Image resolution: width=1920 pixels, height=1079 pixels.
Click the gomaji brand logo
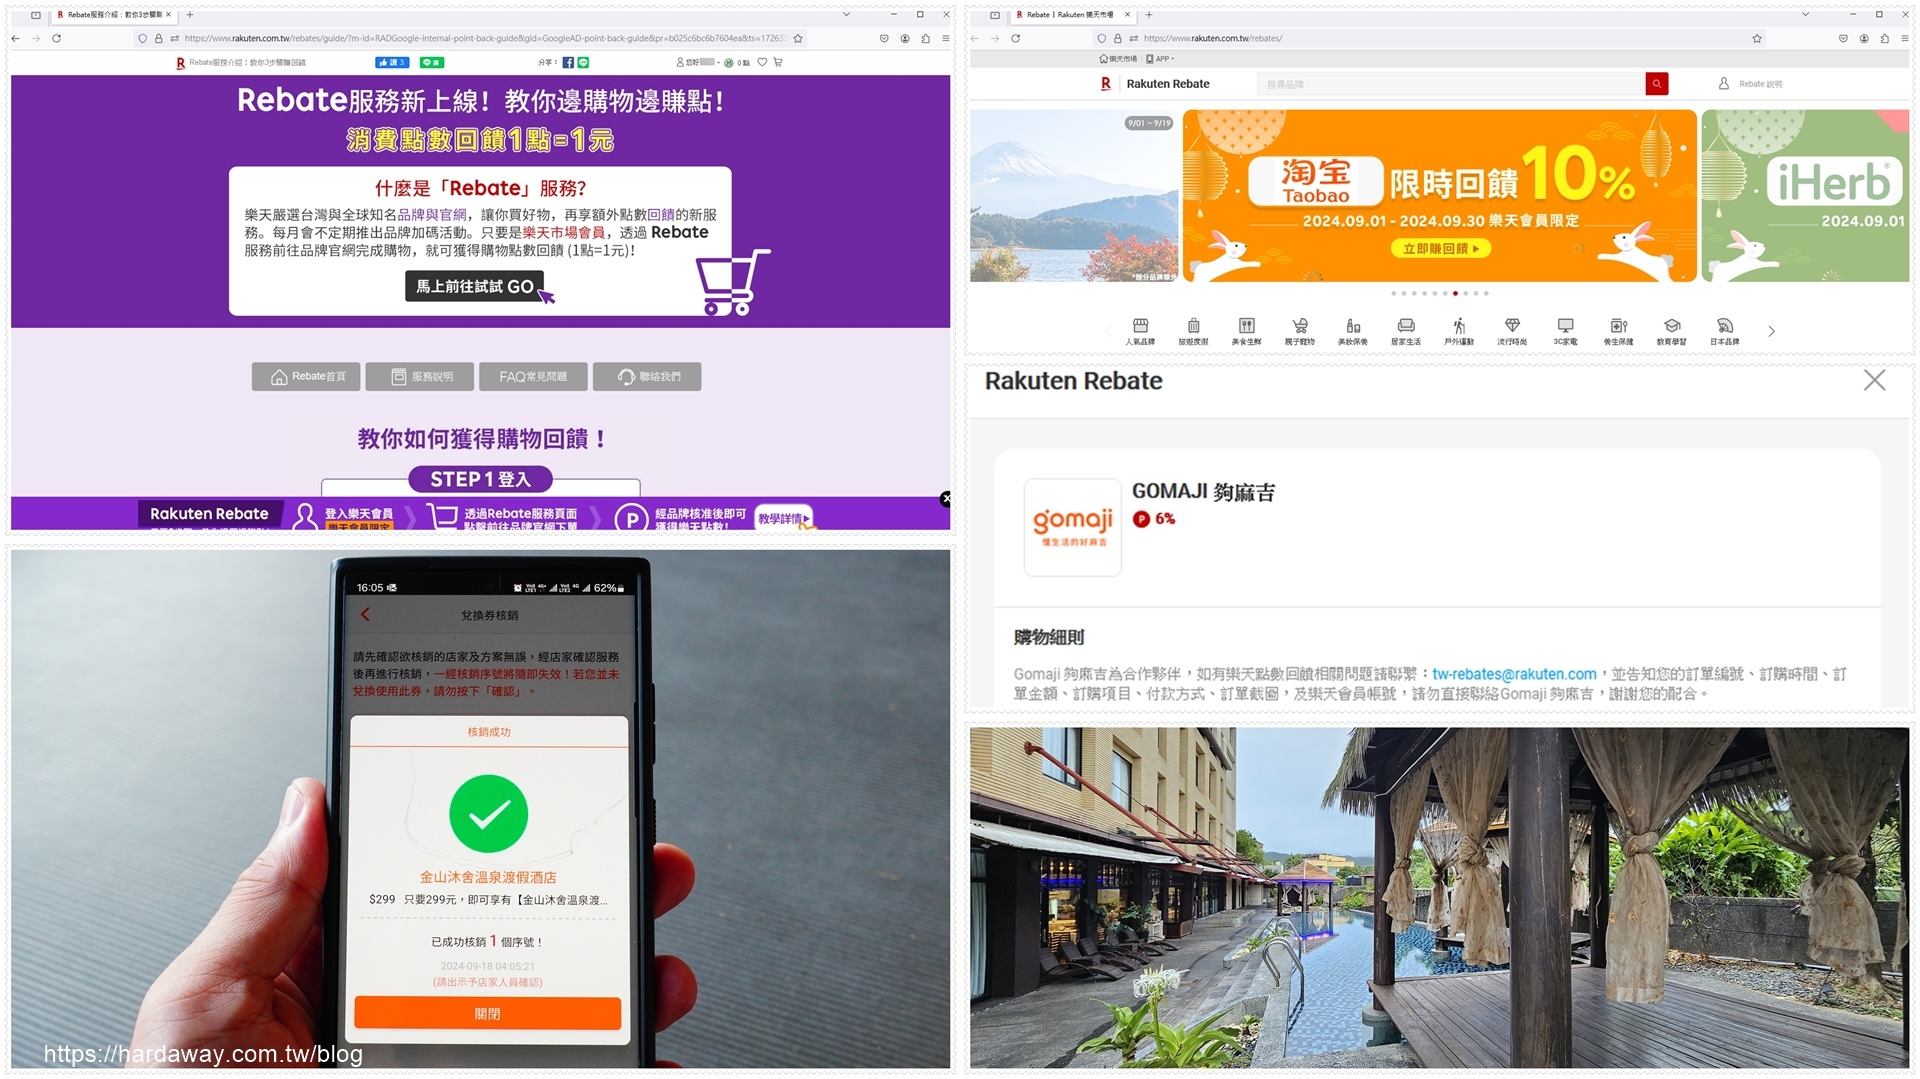click(1072, 526)
